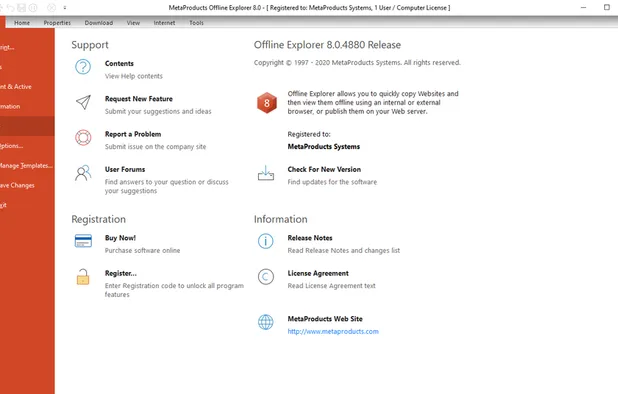
Task: Click the globe MetaProducts Web Site icon
Action: click(x=266, y=322)
